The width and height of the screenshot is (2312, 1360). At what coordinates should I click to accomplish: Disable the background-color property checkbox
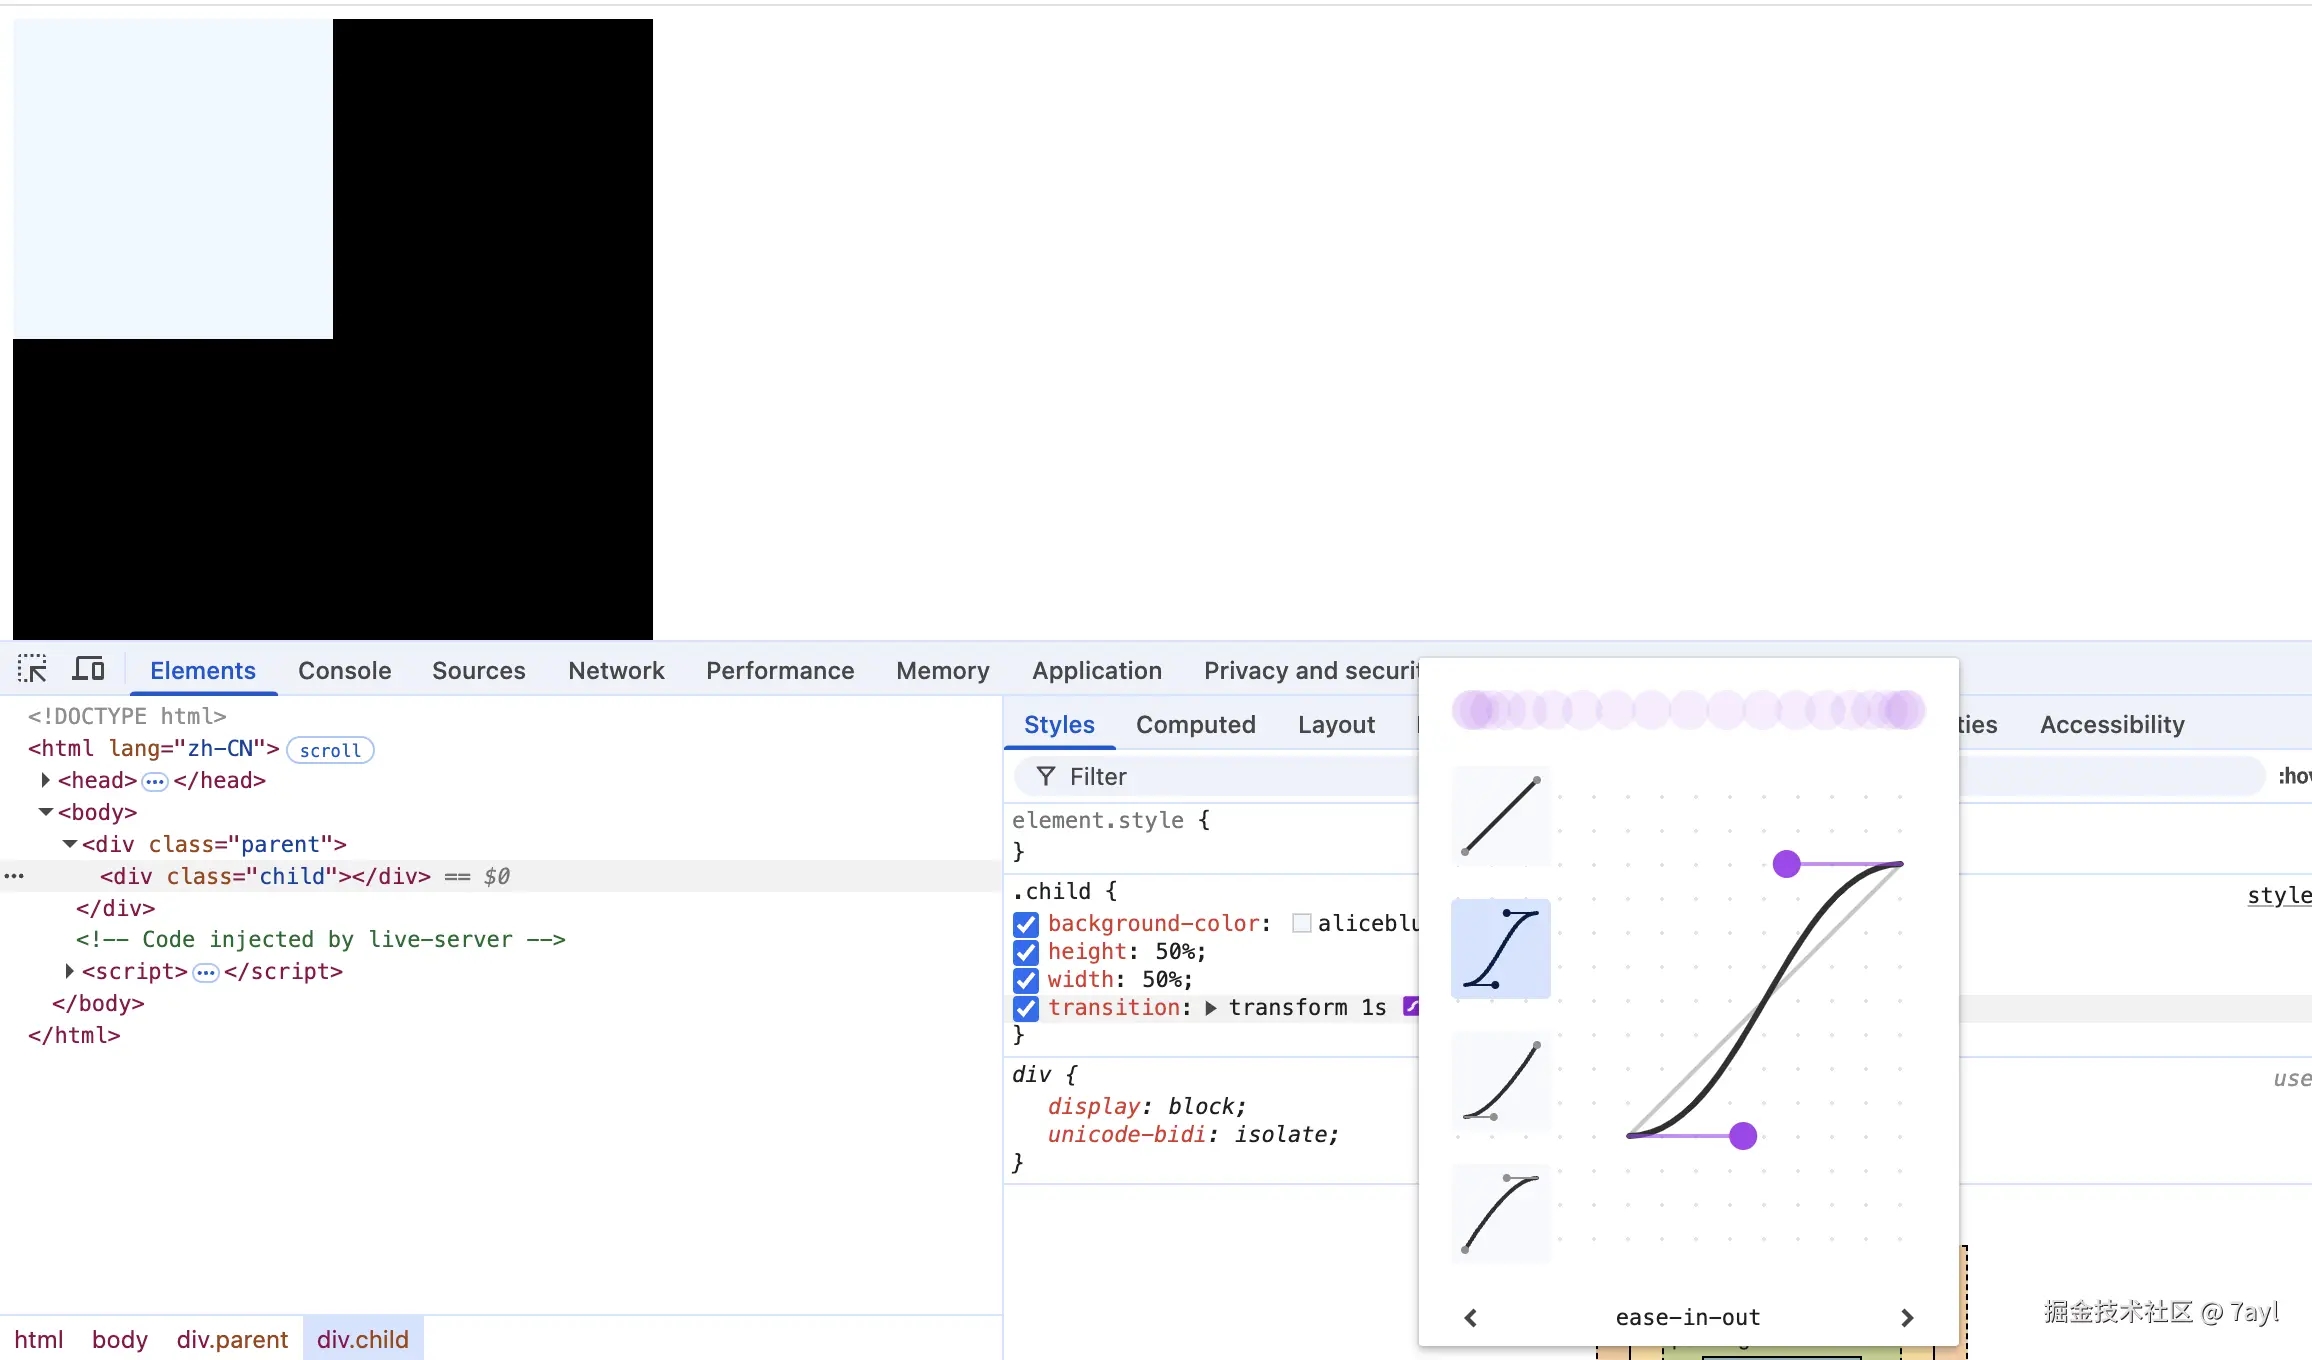pos(1026,924)
